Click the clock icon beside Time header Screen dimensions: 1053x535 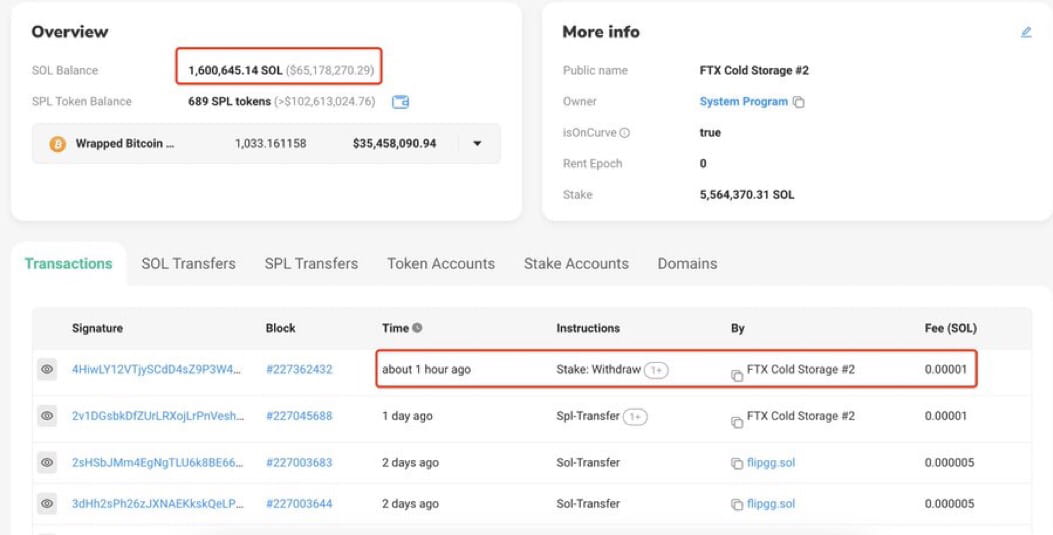click(417, 328)
